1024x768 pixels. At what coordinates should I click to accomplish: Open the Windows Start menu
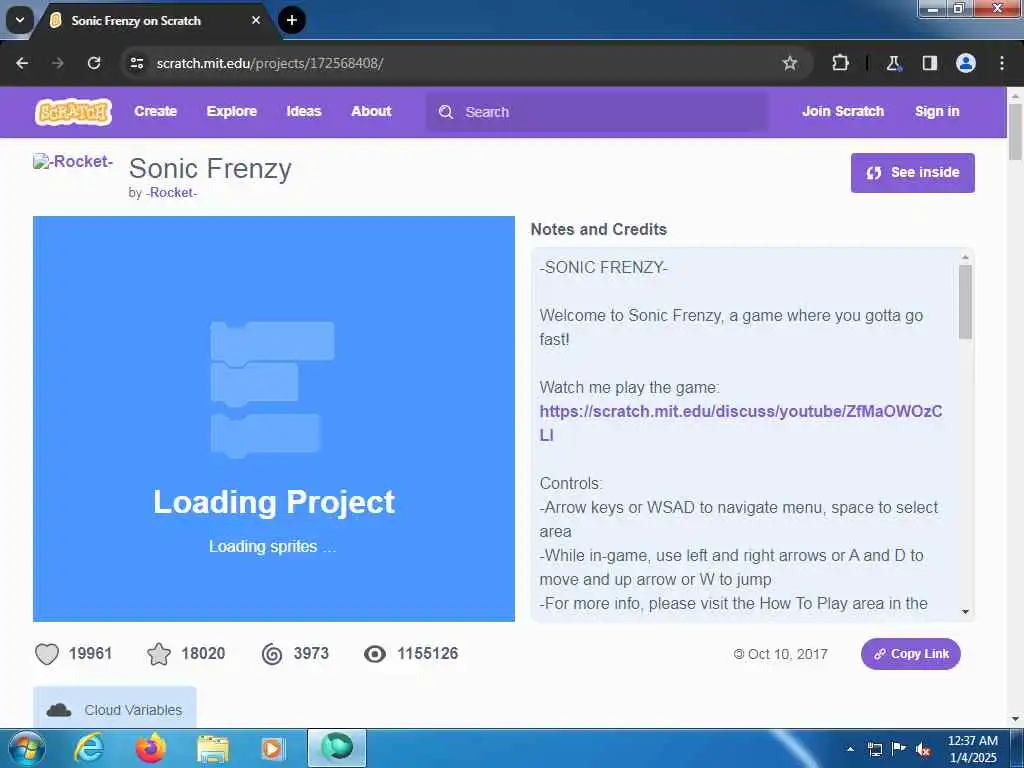pyautogui.click(x=25, y=748)
